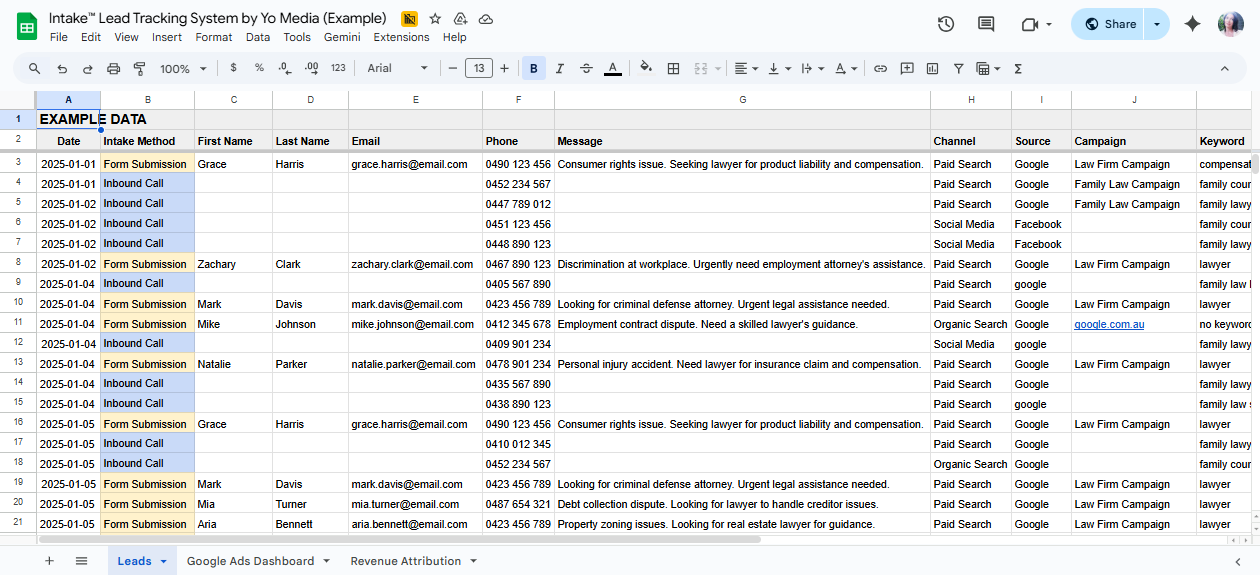Image resolution: width=1260 pixels, height=575 pixels.
Task: Open the Arial font dropdown
Action: coord(397,69)
